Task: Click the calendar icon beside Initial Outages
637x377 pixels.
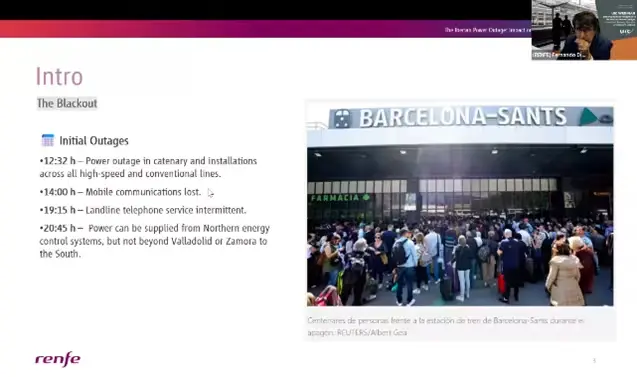Action: (x=48, y=140)
